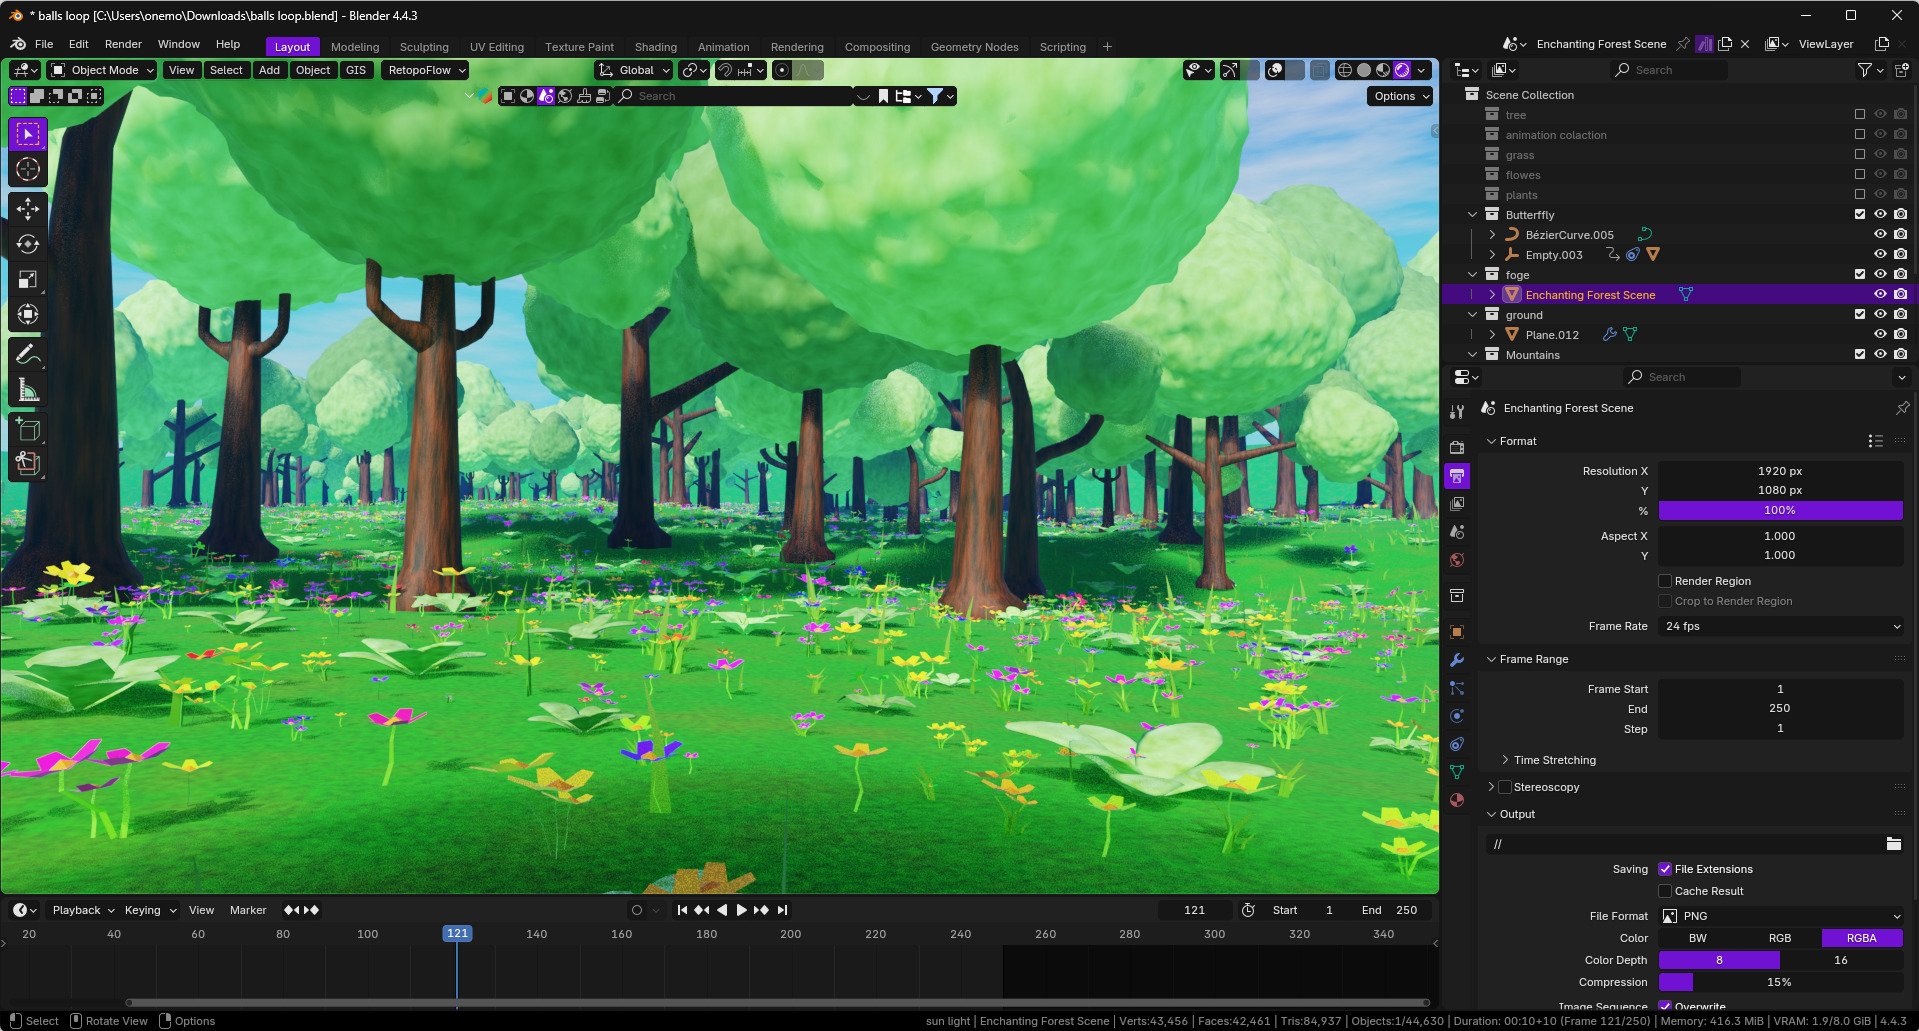This screenshot has height=1031, width=1919.
Task: Switch viewport to solid shading
Action: point(1364,70)
